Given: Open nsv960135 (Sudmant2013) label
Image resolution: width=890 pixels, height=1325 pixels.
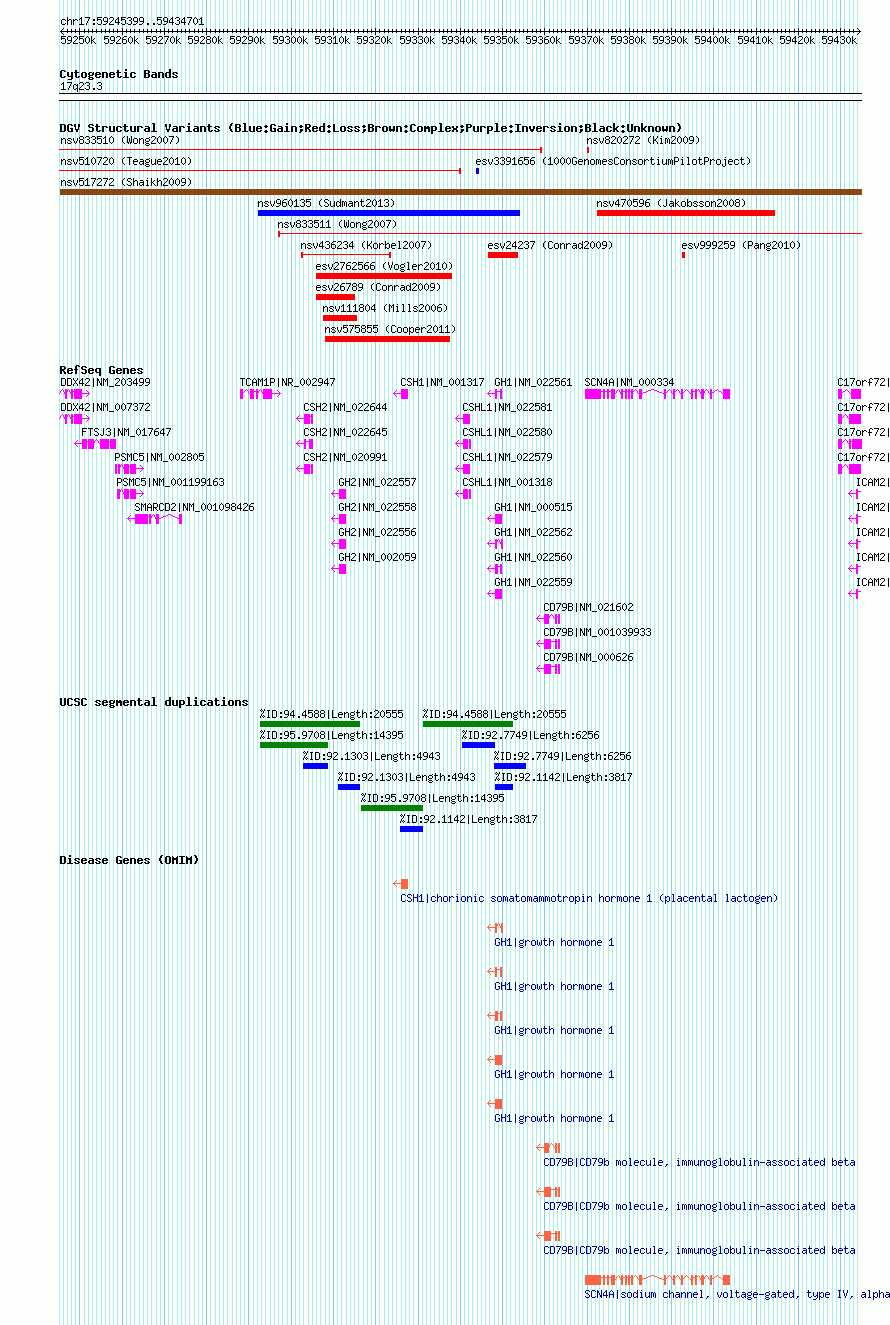Looking at the screenshot, I should (x=327, y=204).
